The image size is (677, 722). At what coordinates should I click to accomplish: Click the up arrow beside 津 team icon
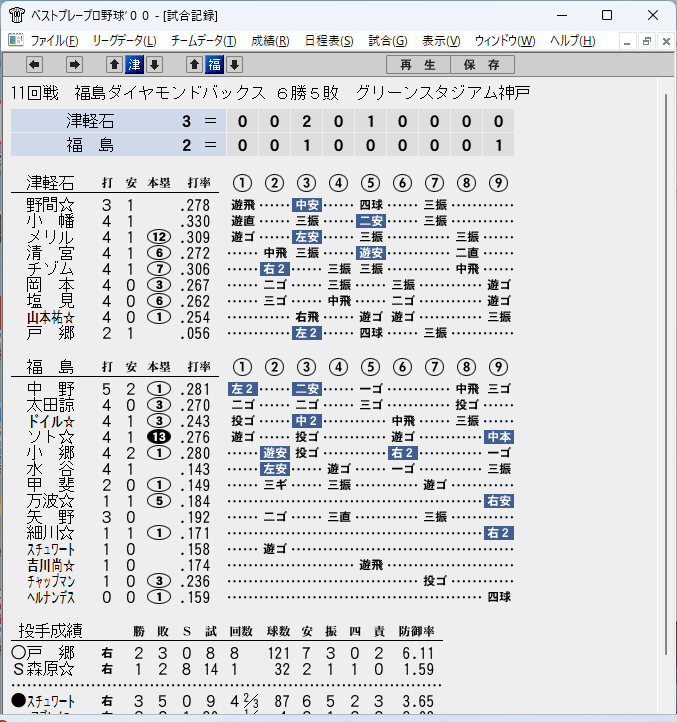coord(114,65)
